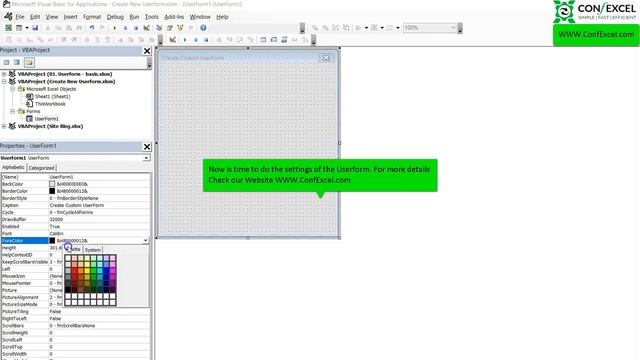Open Project Explorer via its toolbar icon

(159, 28)
